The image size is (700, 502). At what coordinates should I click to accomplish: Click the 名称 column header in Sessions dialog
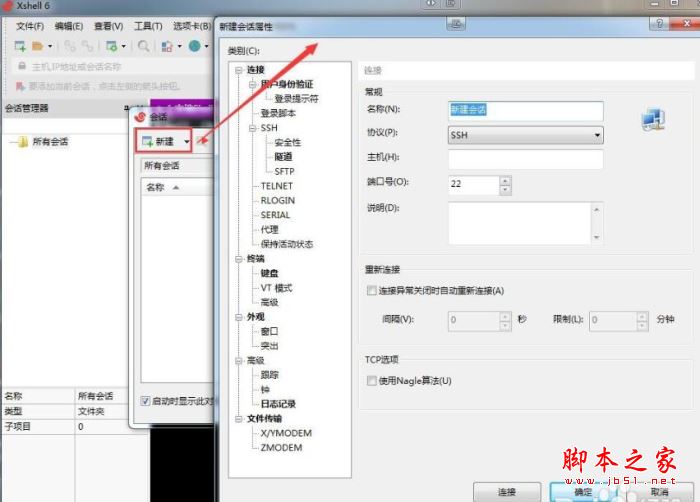[155, 188]
